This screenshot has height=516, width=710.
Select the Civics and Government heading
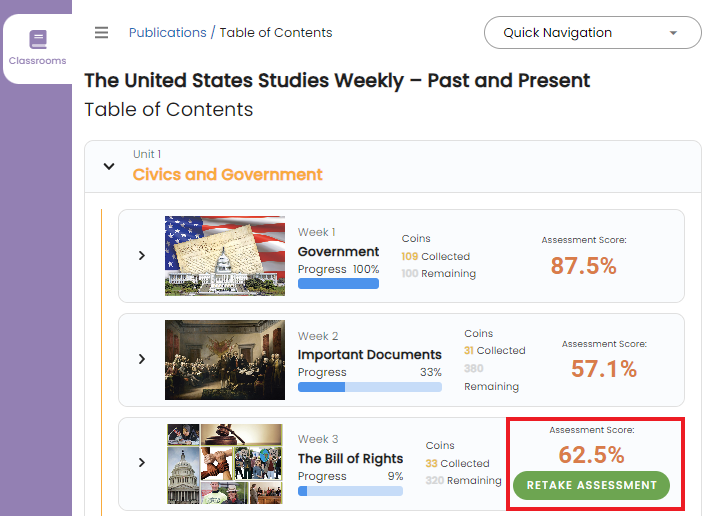(x=227, y=174)
